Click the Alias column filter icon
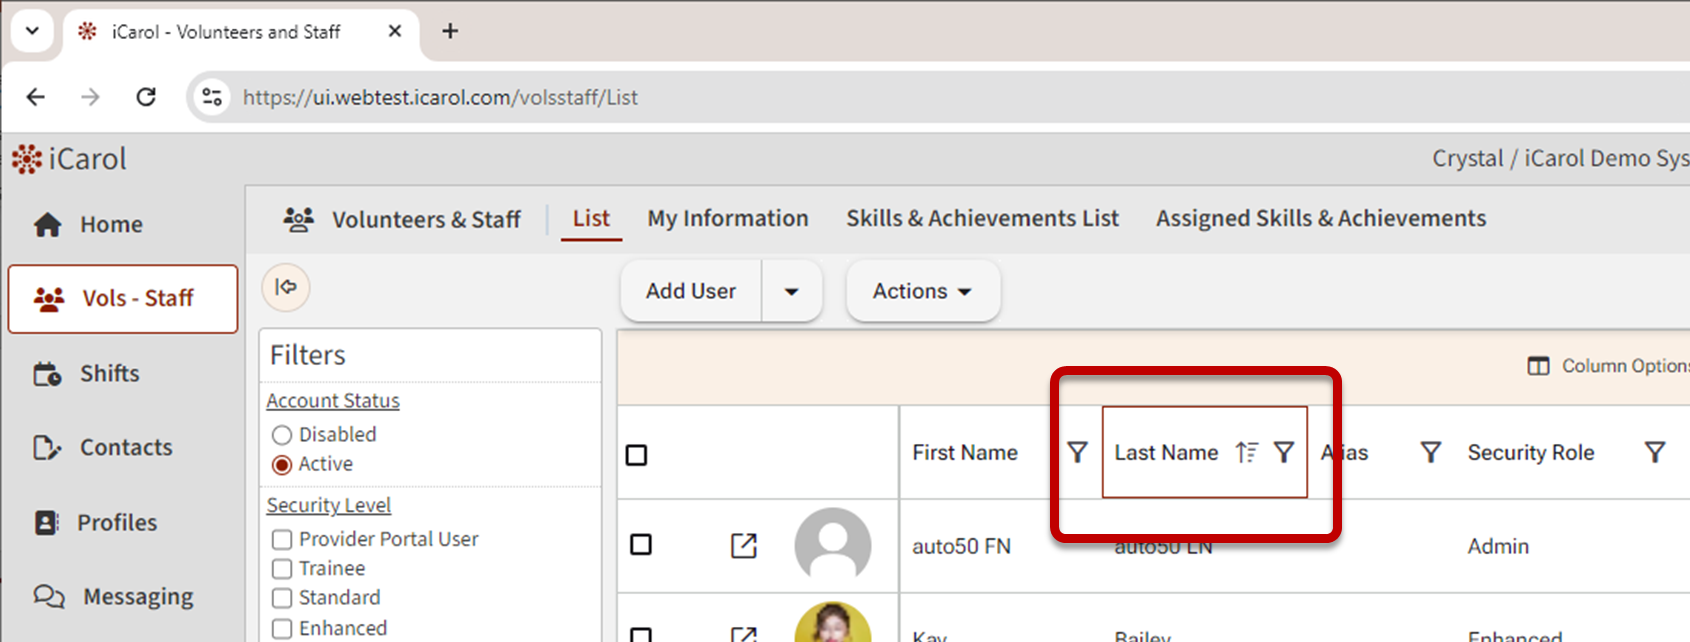Screen dimensions: 1690x642 1431,452
